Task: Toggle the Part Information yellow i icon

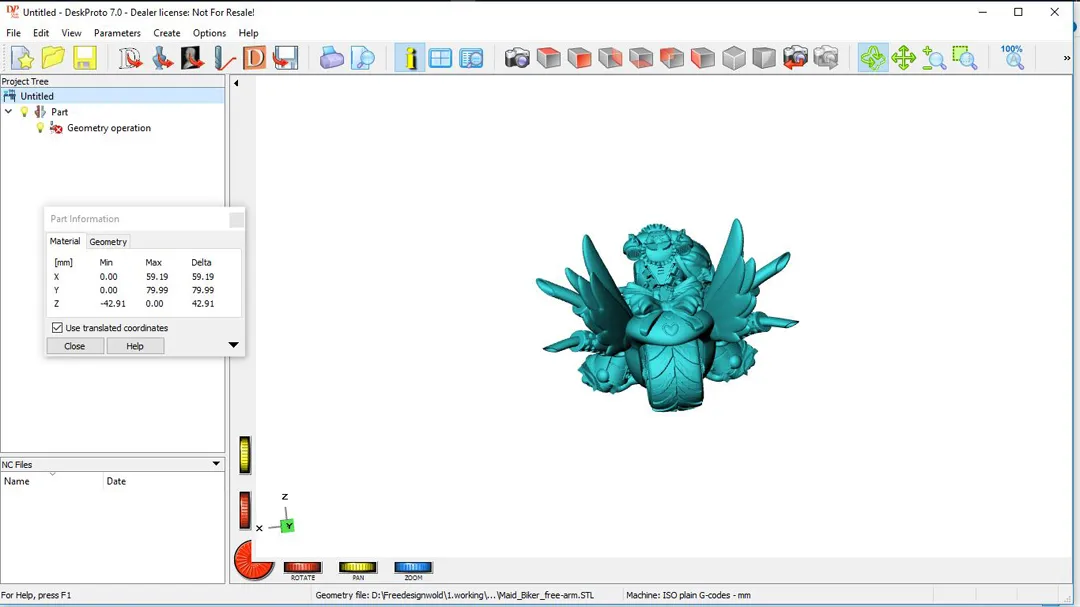Action: point(410,58)
